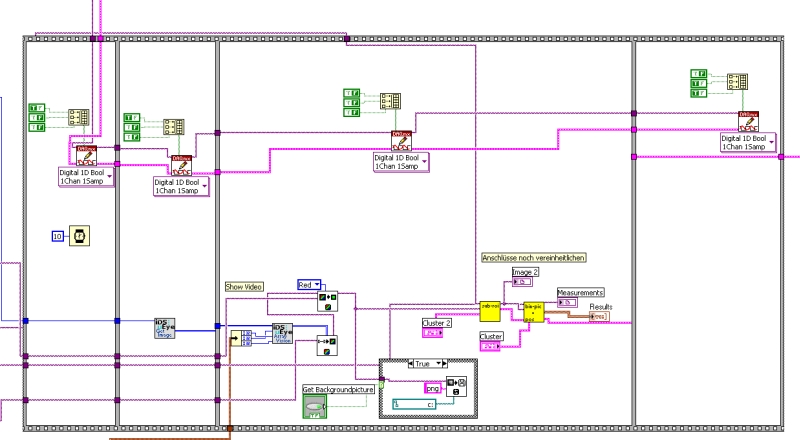The image size is (800, 440).
Task: Click the unbundle node left of uEye Array
Action: click(x=241, y=338)
